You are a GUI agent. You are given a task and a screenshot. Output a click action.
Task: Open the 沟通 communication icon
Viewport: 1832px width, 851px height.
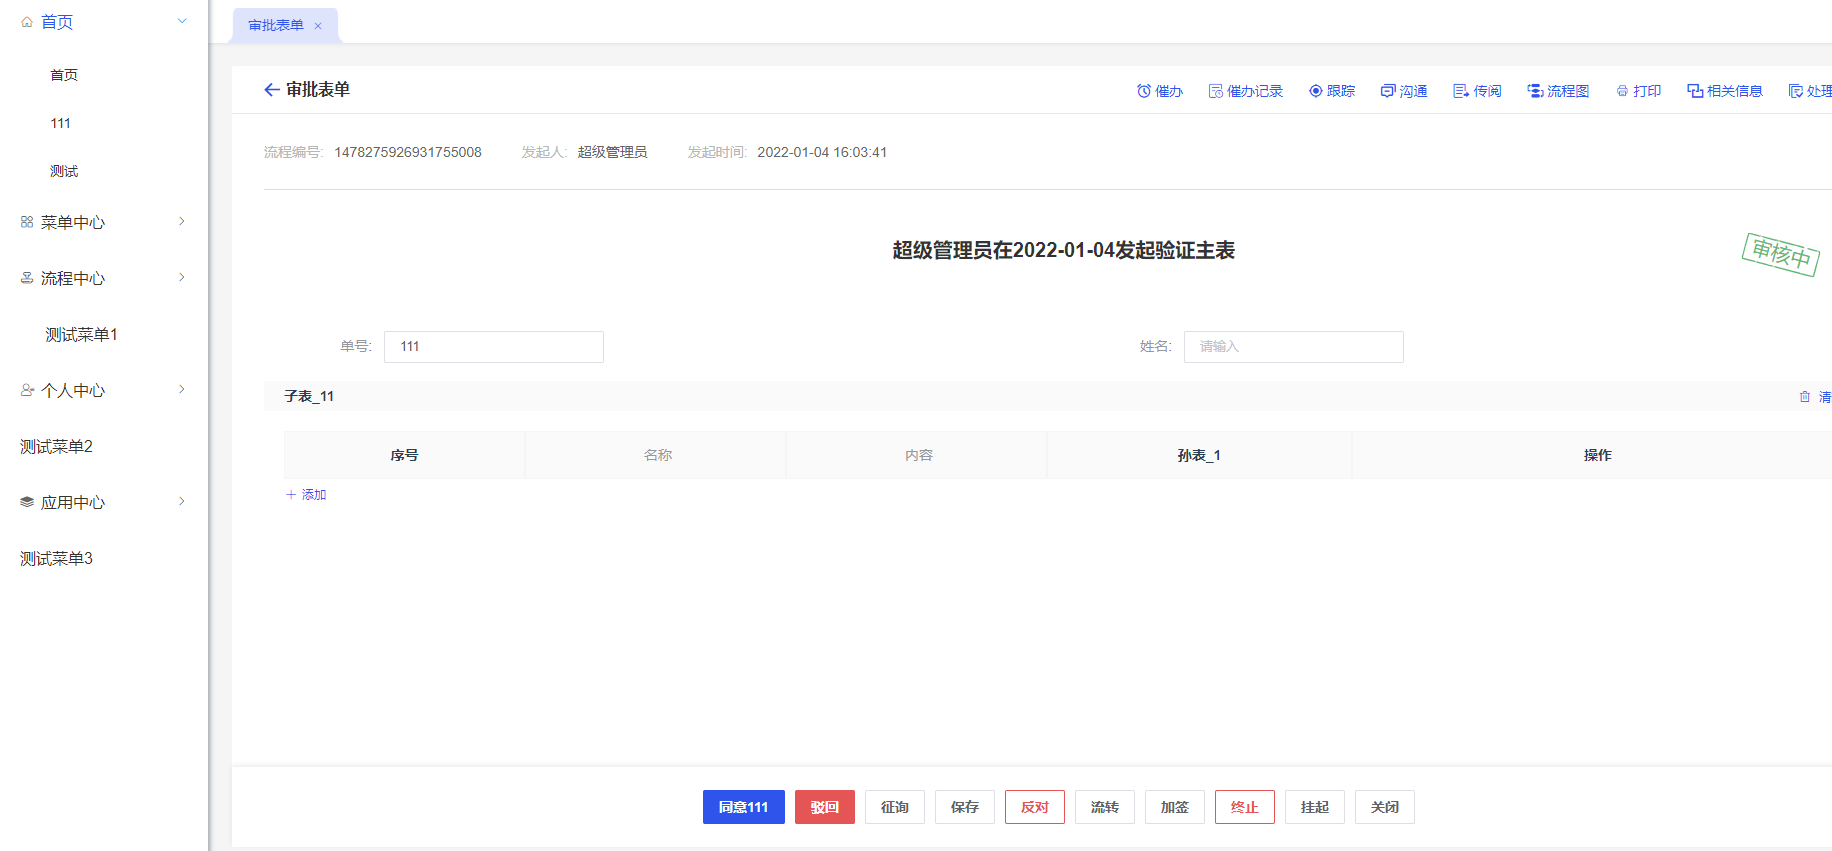coord(1388,91)
